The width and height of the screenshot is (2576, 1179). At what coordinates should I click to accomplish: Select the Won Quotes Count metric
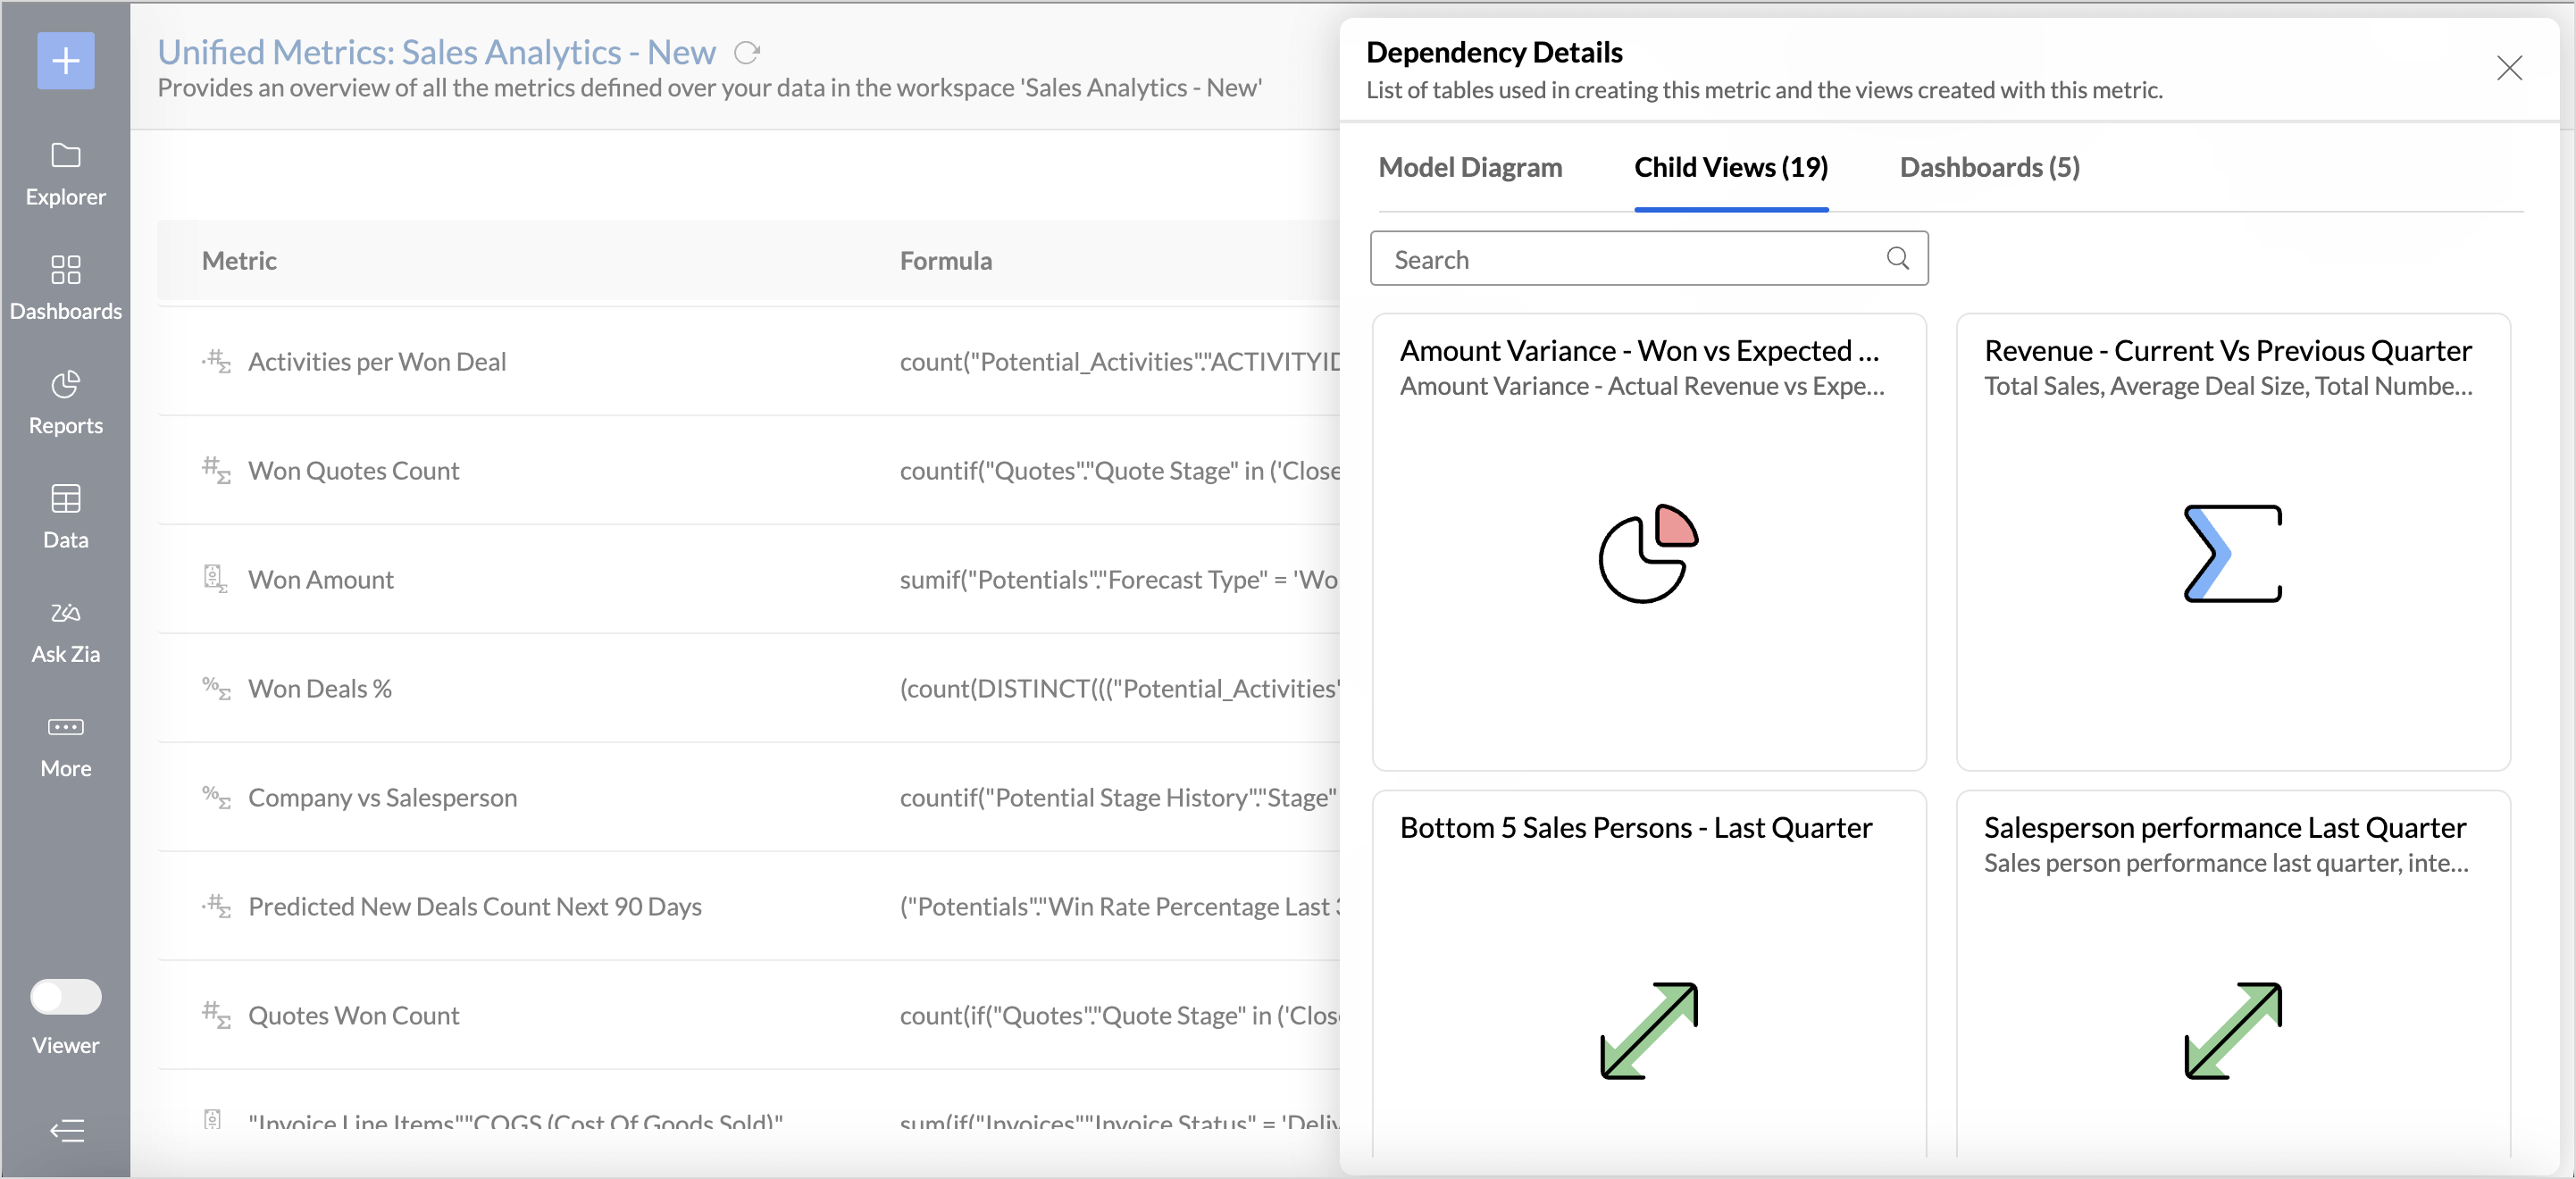[354, 470]
